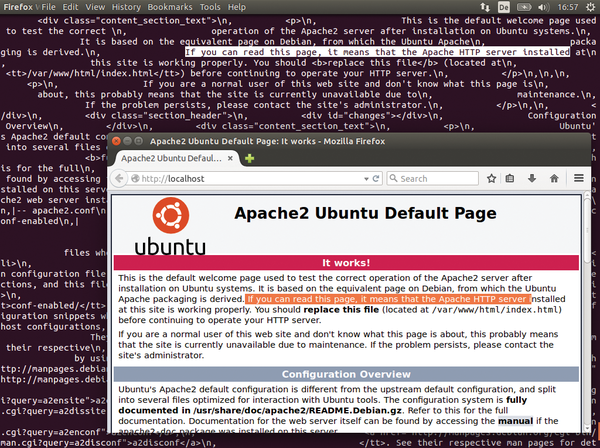Click the Firefox window title bar text

pos(267,142)
